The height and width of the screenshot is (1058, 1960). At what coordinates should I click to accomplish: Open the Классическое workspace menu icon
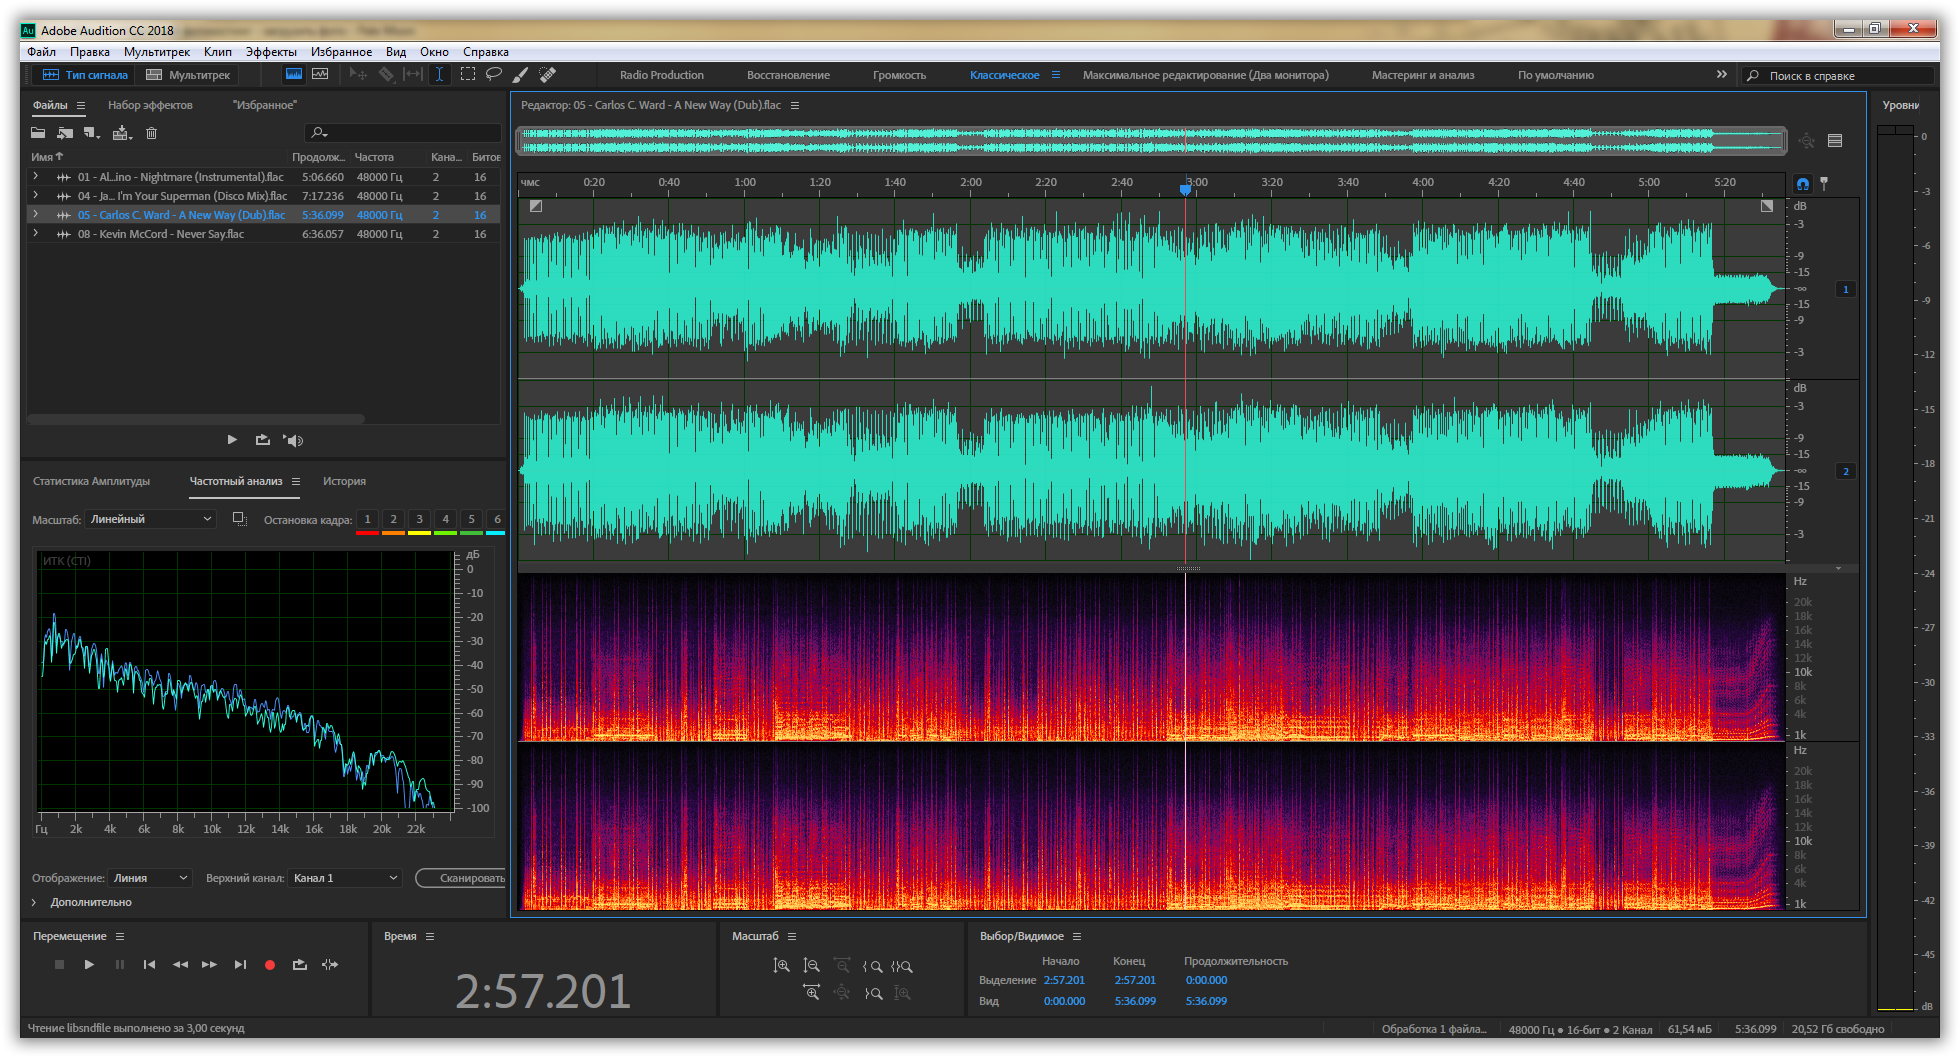tap(1055, 75)
